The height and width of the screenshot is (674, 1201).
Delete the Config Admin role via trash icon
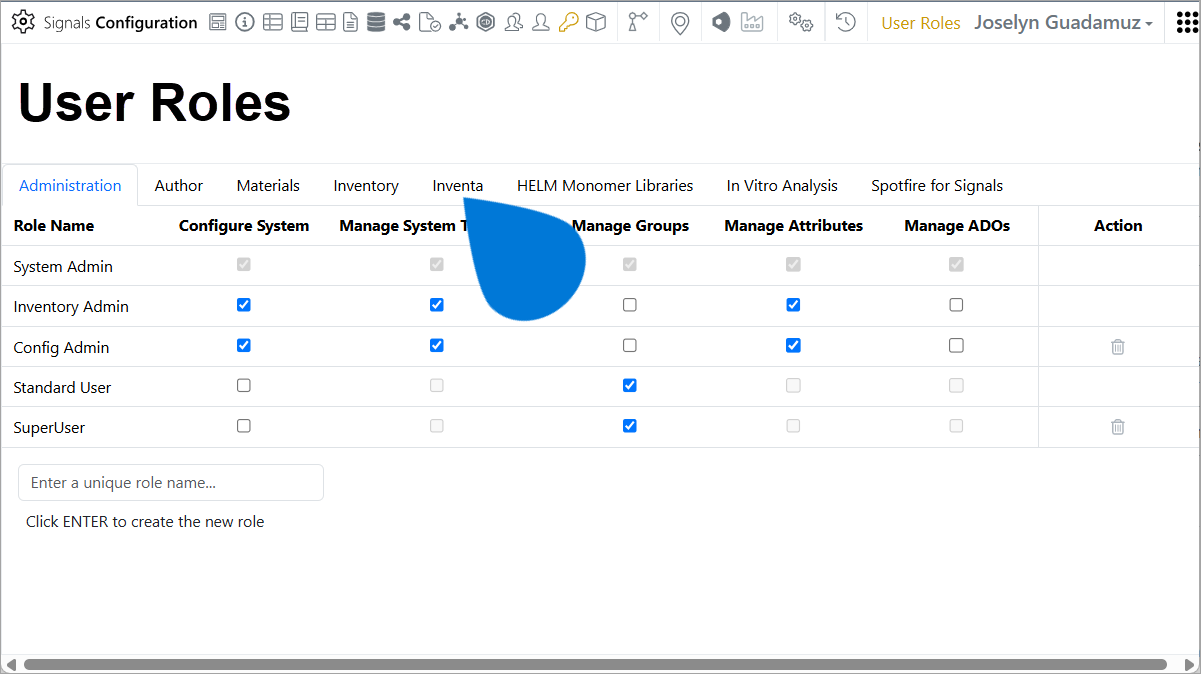point(1117,346)
